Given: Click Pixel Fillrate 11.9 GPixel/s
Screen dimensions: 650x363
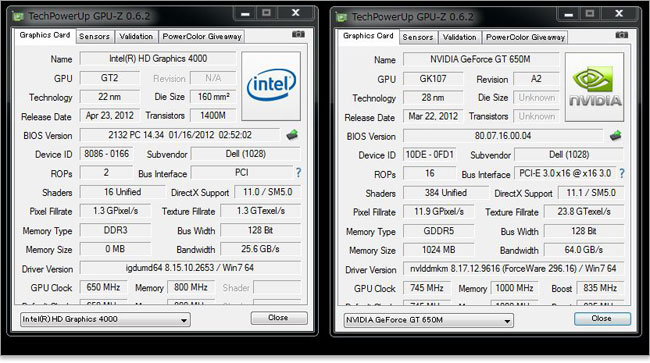Looking at the screenshot, I should click(x=439, y=212).
